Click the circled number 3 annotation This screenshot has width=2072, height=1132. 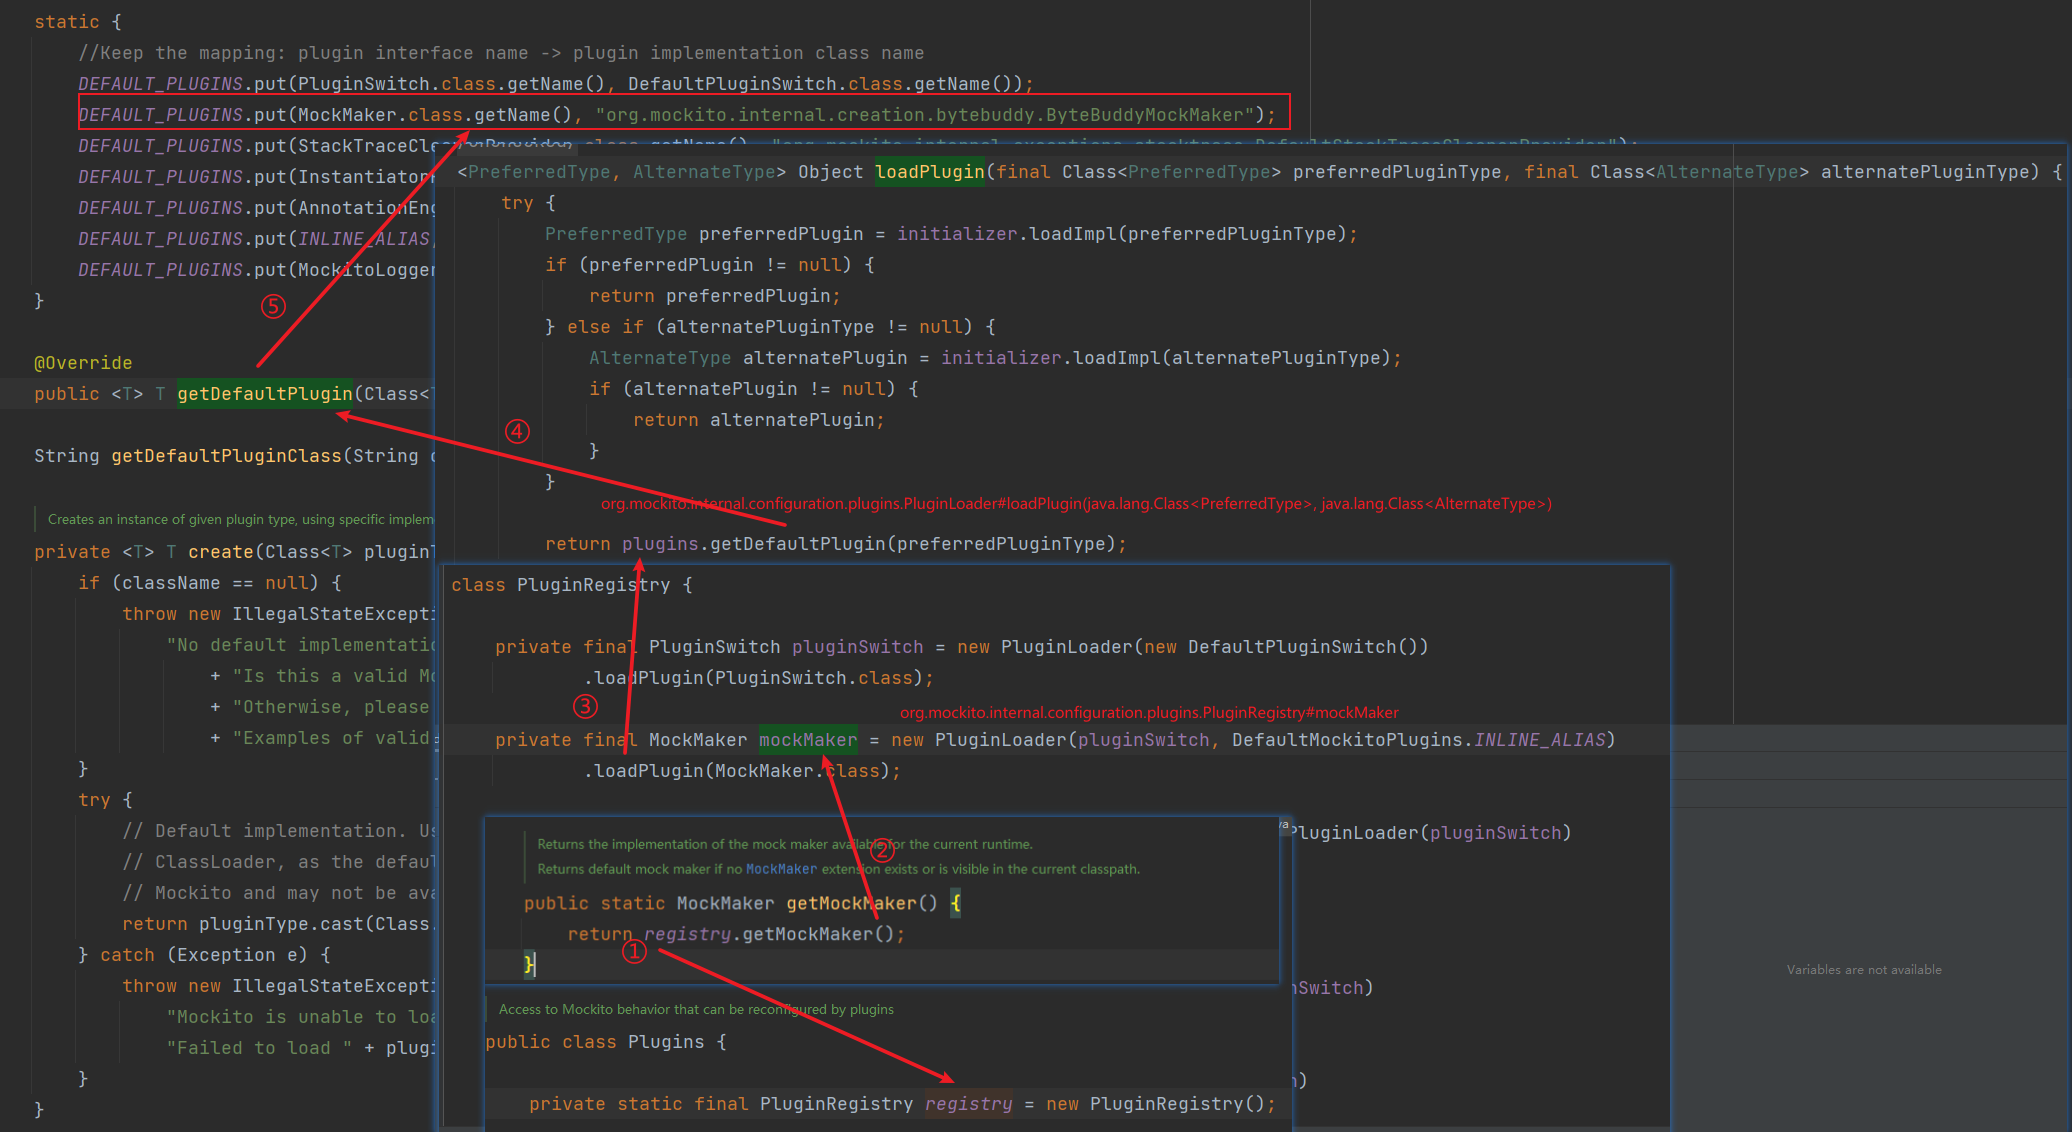click(x=585, y=706)
